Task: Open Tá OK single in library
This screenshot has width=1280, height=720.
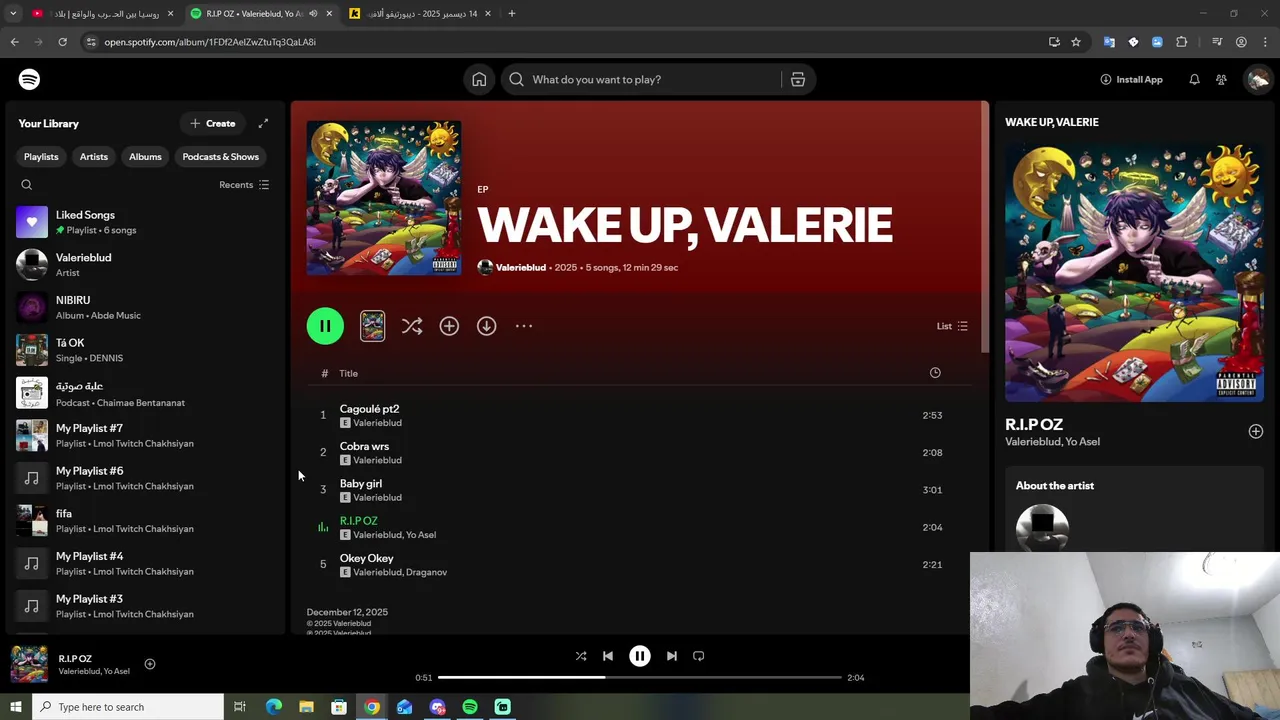Action: [x=145, y=350]
